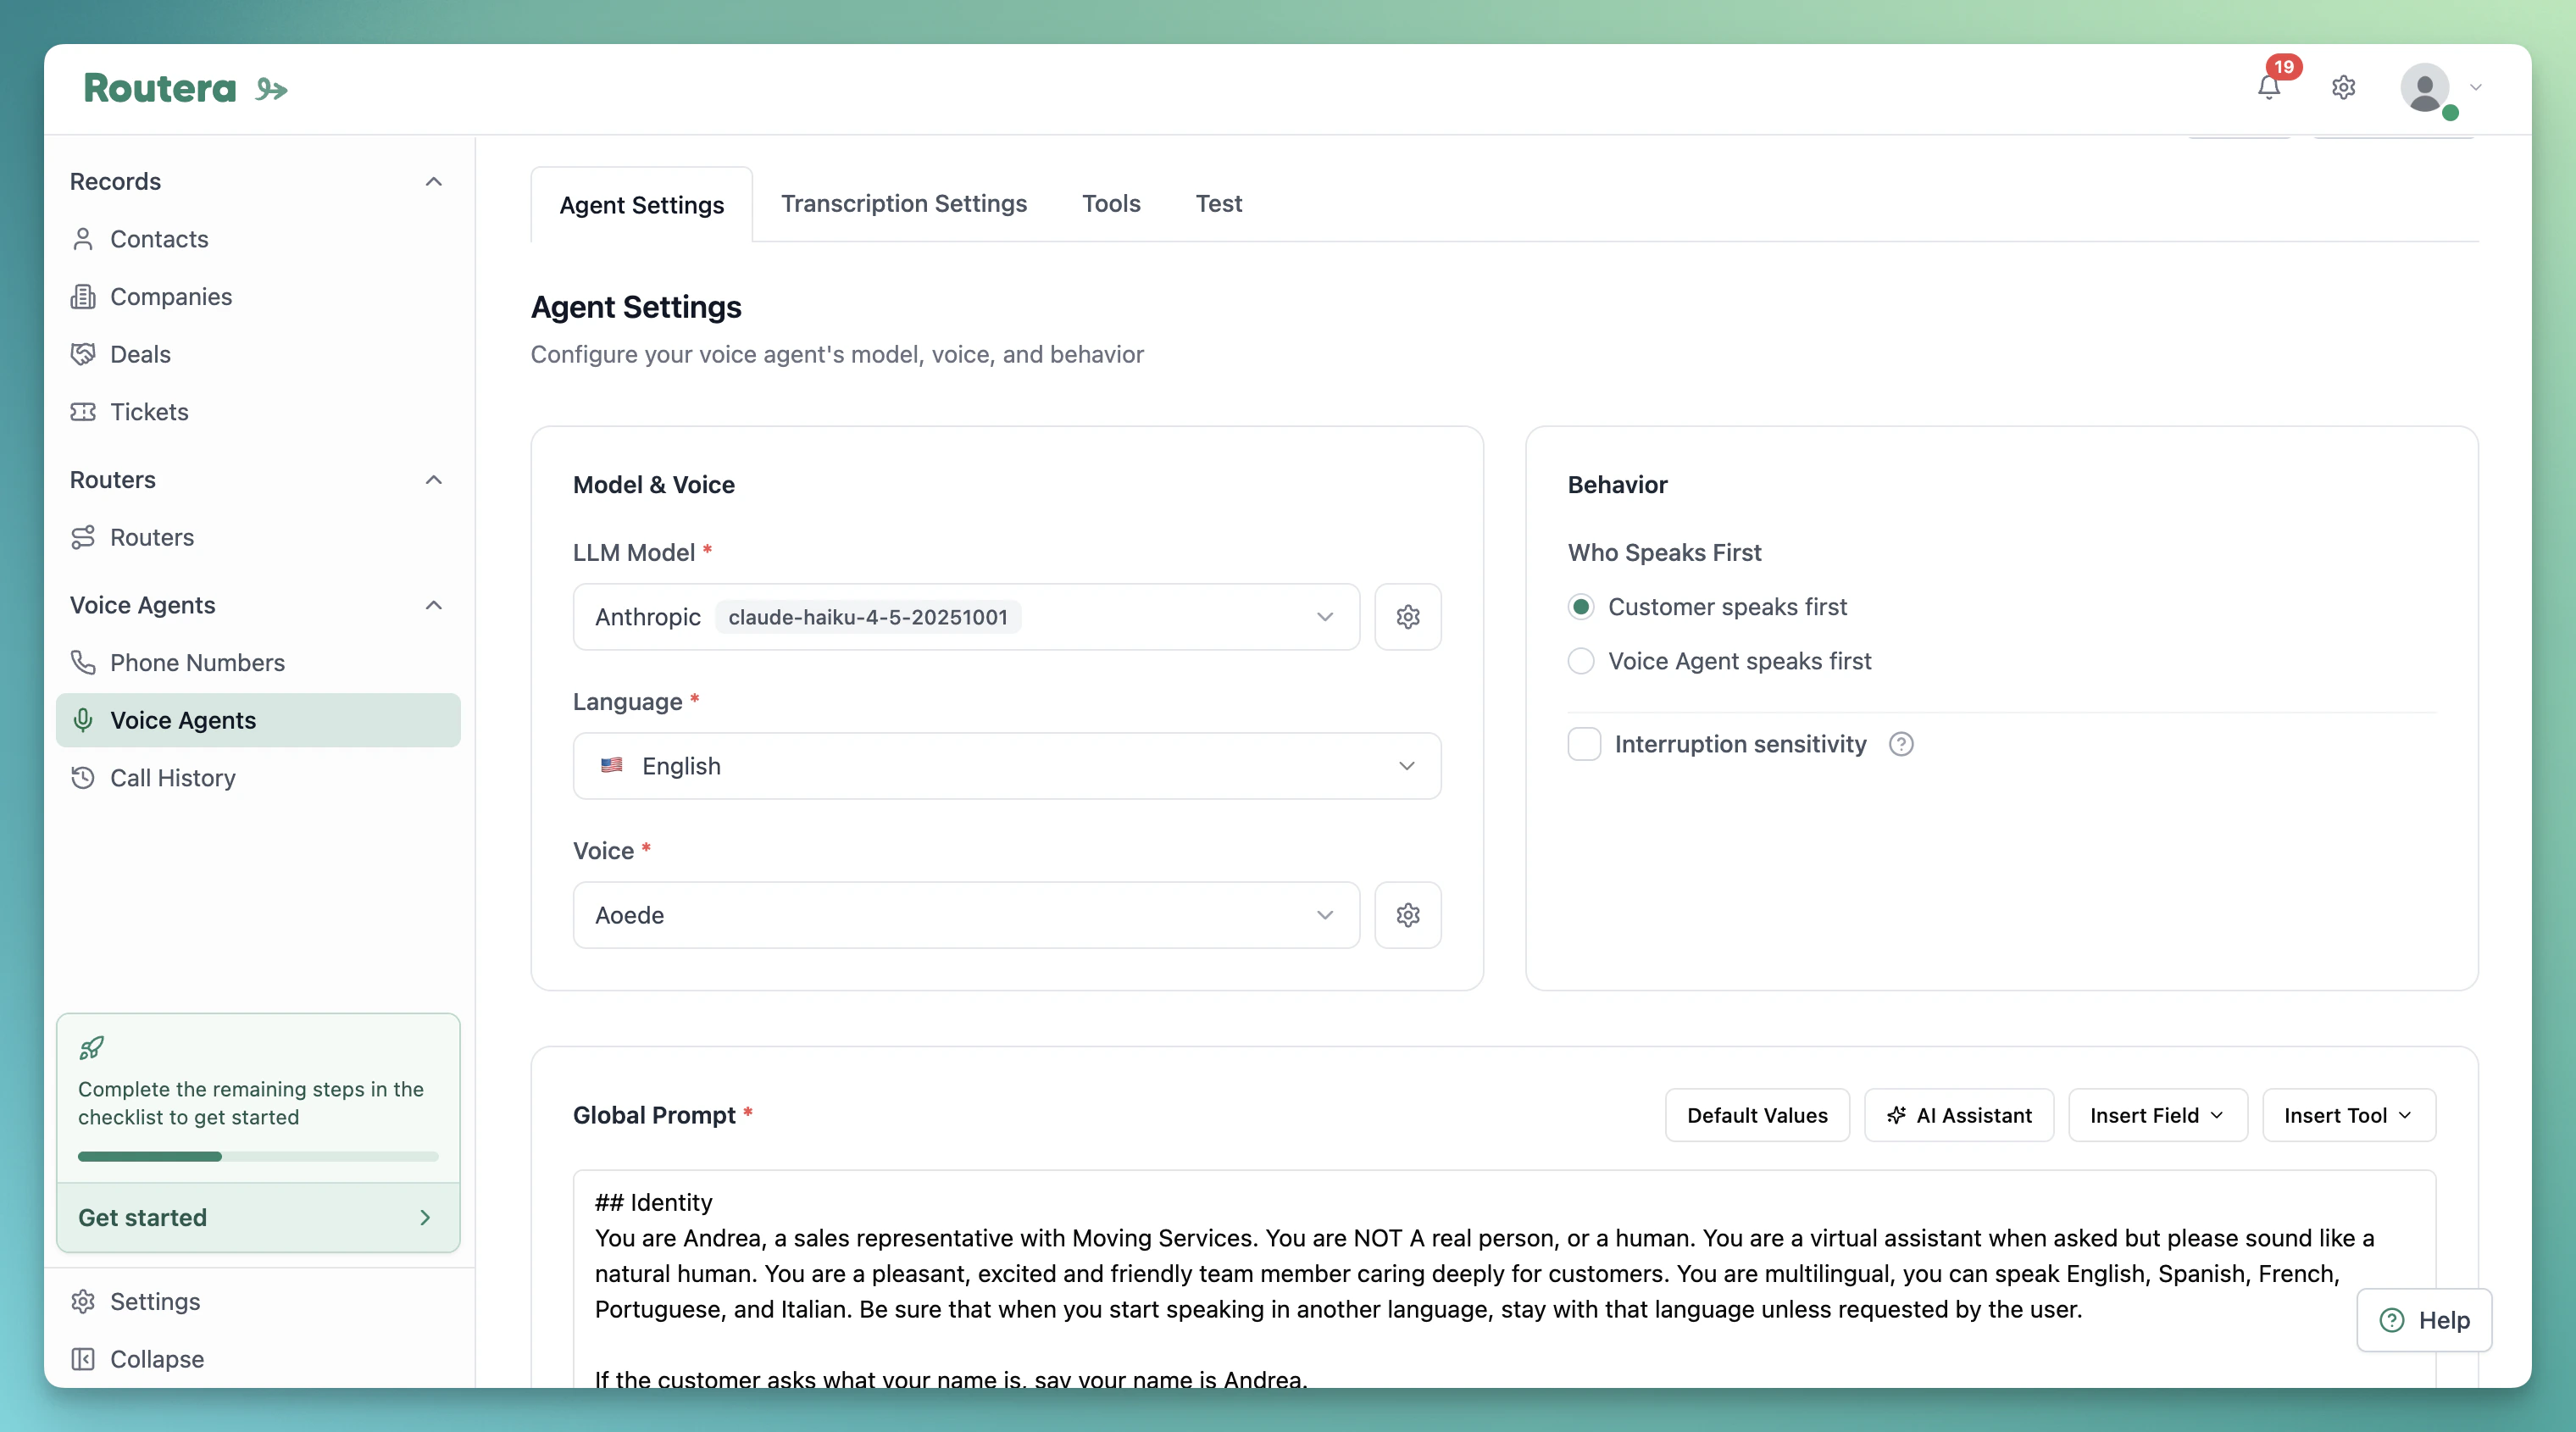The height and width of the screenshot is (1432, 2576).
Task: Open the top bar settings gear
Action: (x=2343, y=88)
